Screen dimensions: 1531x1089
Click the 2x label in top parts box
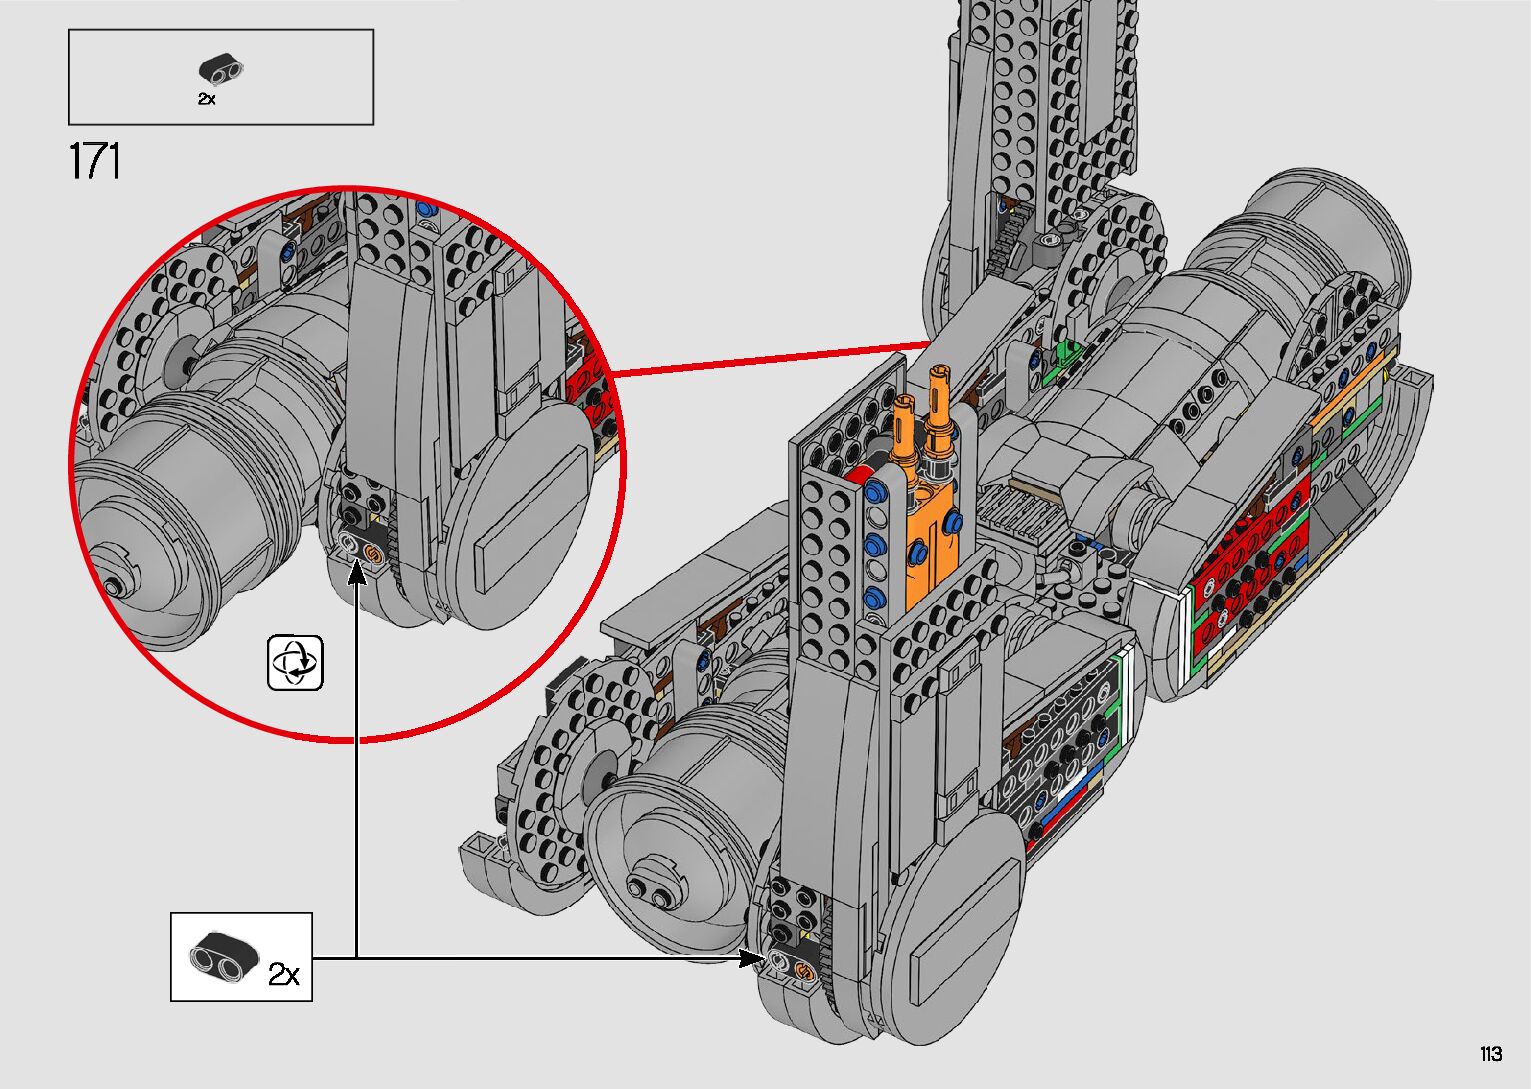(x=206, y=99)
